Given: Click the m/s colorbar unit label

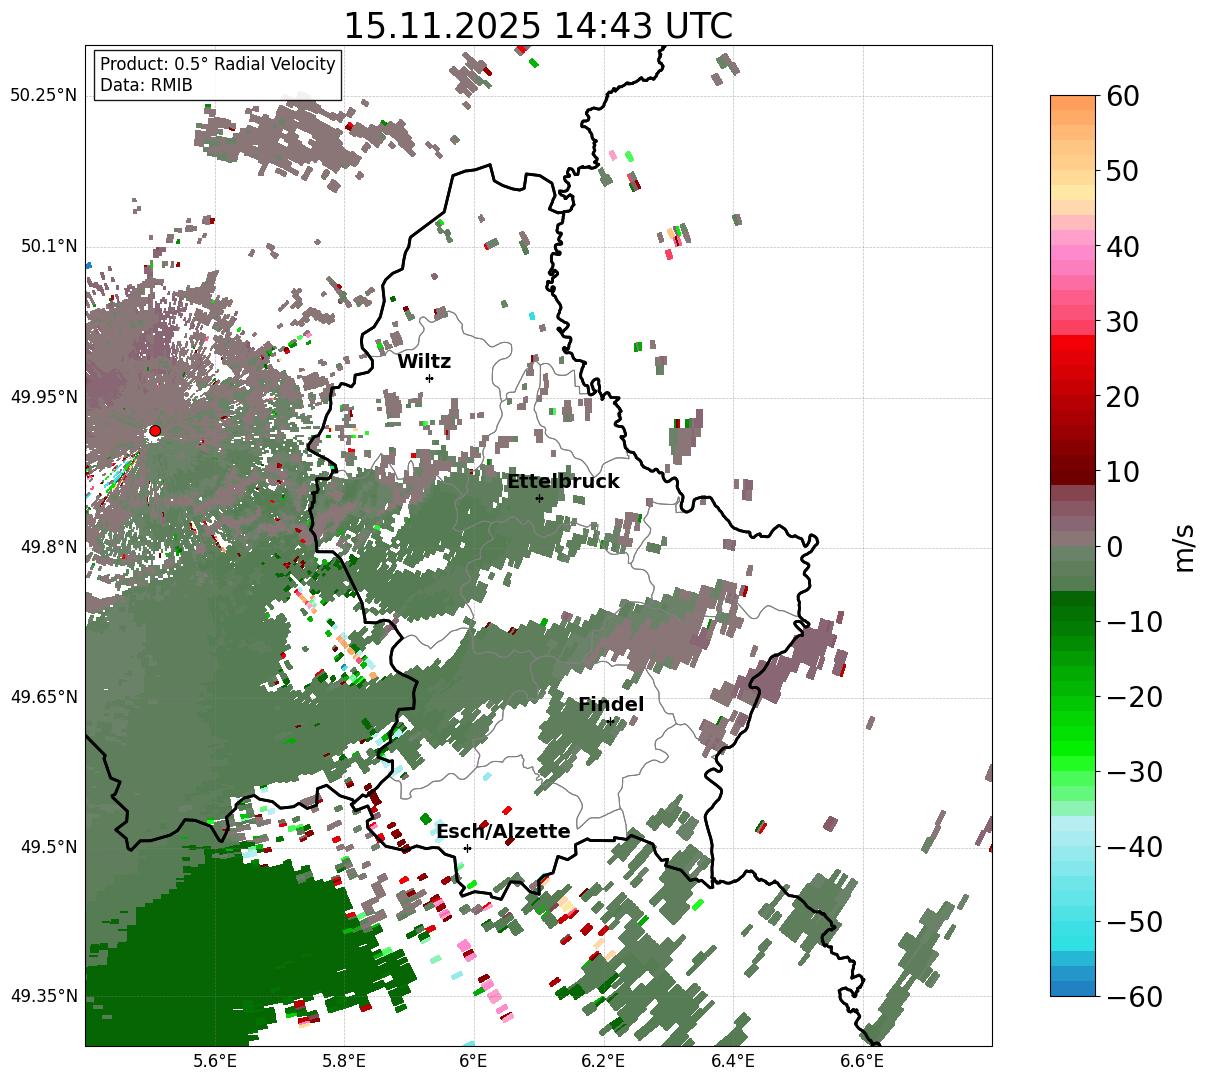Looking at the screenshot, I should pyautogui.click(x=1184, y=546).
